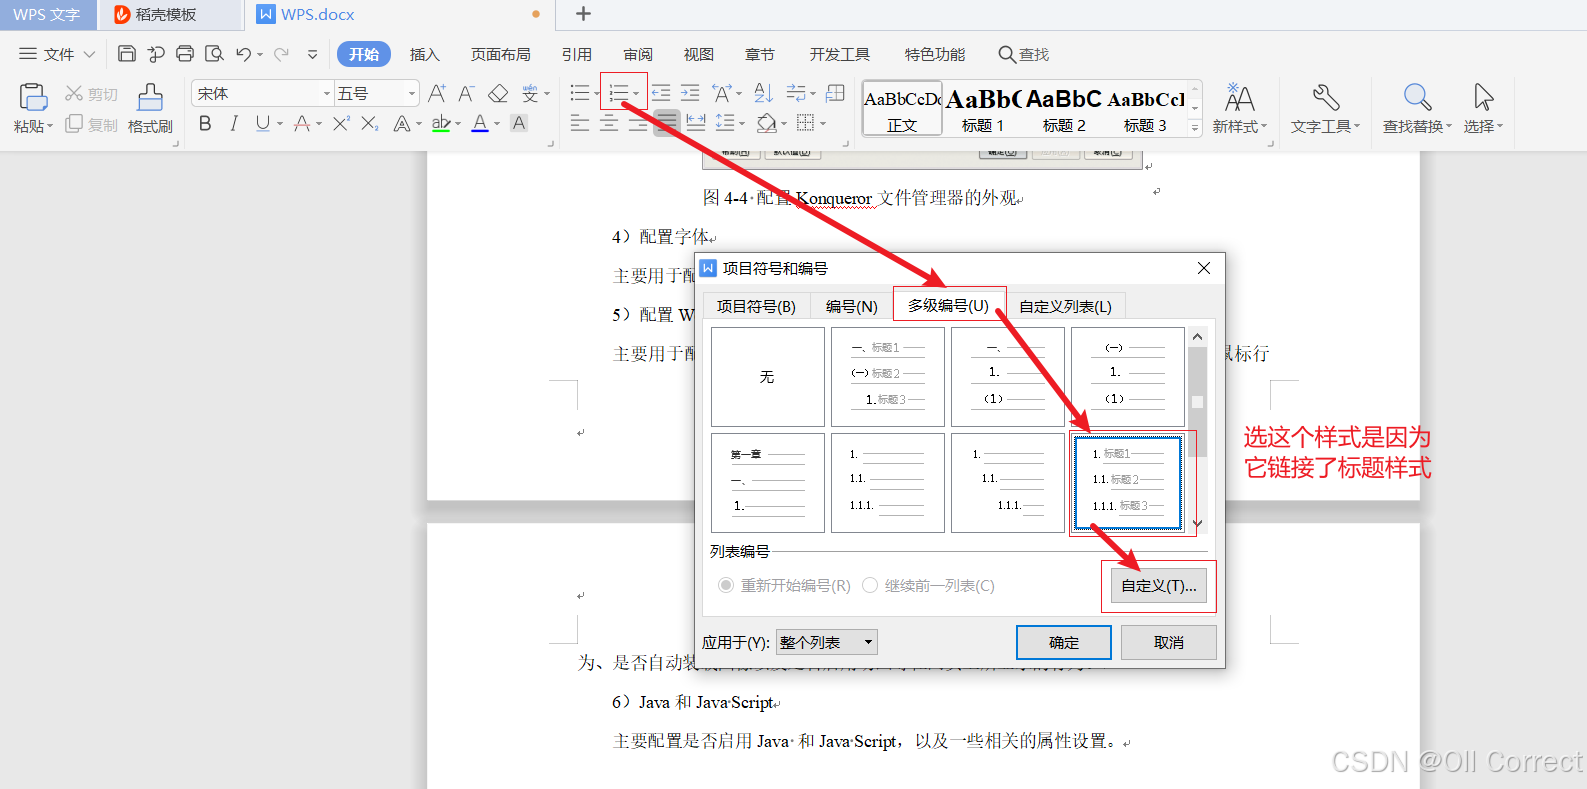Screen dimensions: 1587x789
Task: Toggle Bold formatting
Action: point(205,123)
